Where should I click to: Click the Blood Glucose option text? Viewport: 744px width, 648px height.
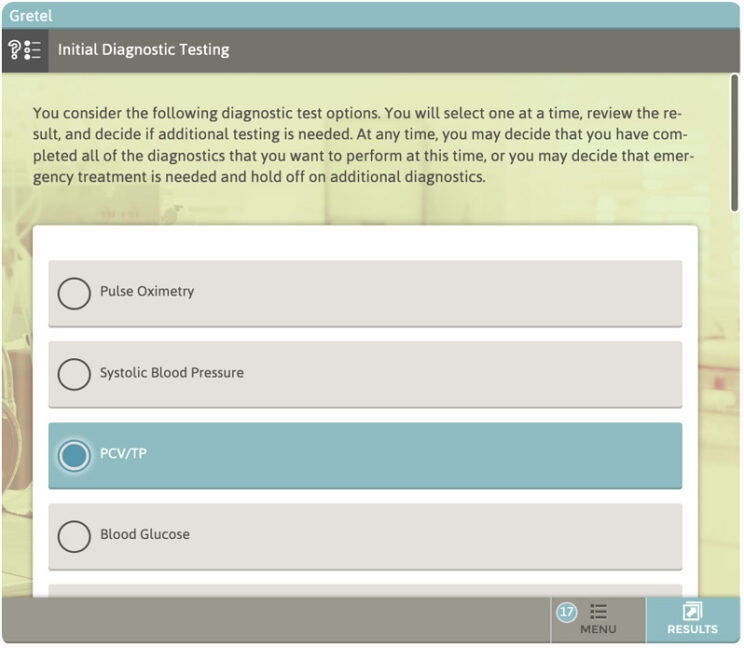145,535
